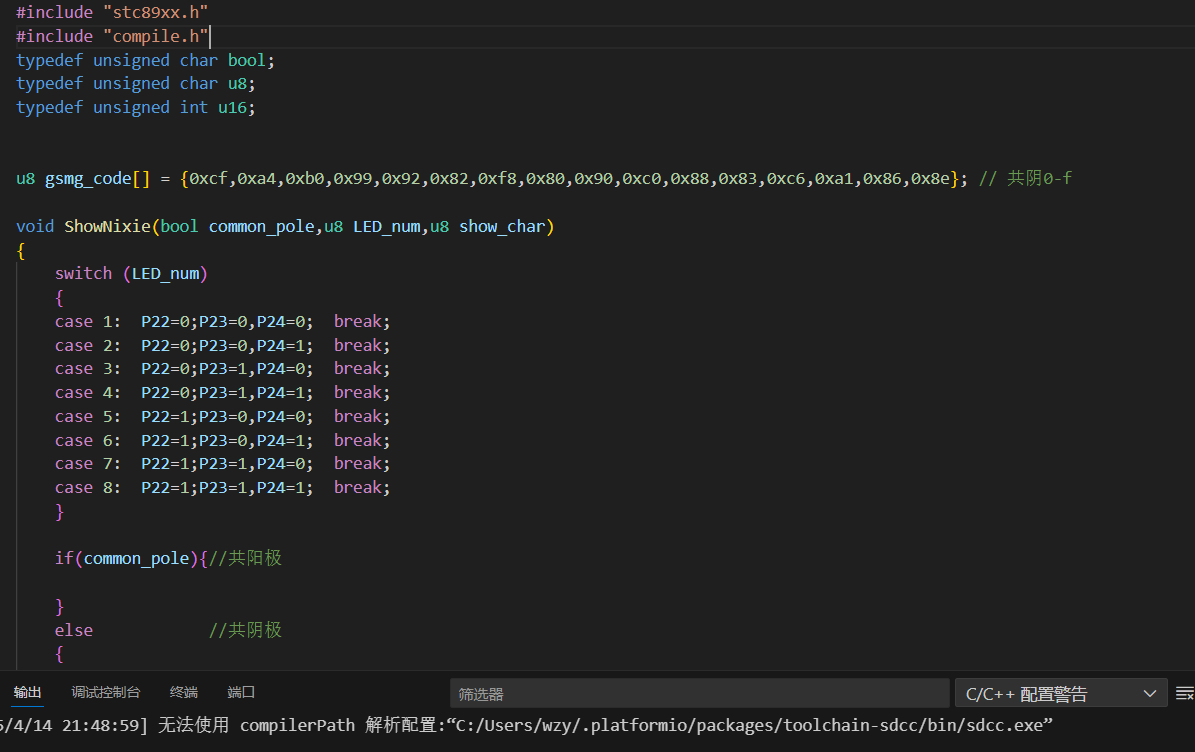Viewport: 1195px width, 752px height.
Task: Click the 筛选器 filter input box
Action: click(x=698, y=693)
